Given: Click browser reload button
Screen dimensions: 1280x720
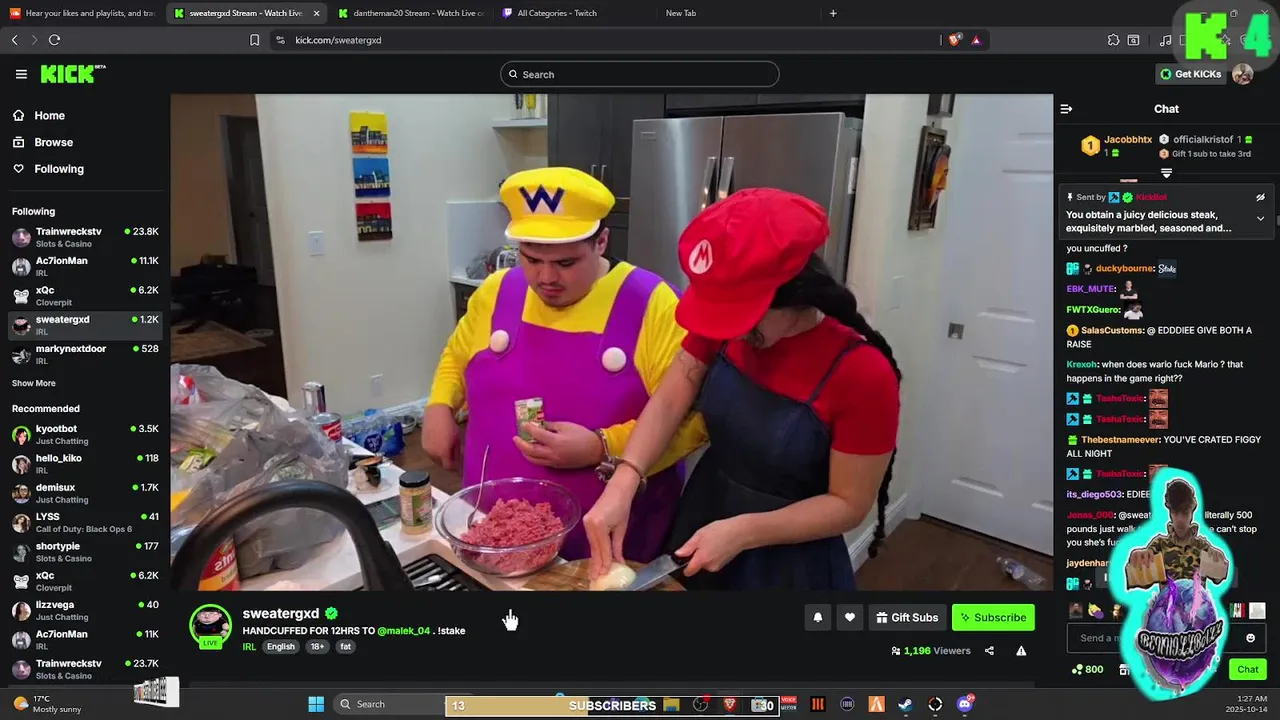Looking at the screenshot, I should pos(54,40).
